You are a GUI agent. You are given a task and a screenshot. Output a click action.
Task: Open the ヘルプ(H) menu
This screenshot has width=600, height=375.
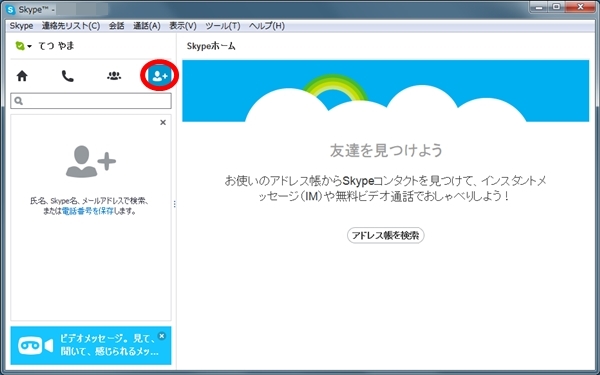click(x=267, y=26)
